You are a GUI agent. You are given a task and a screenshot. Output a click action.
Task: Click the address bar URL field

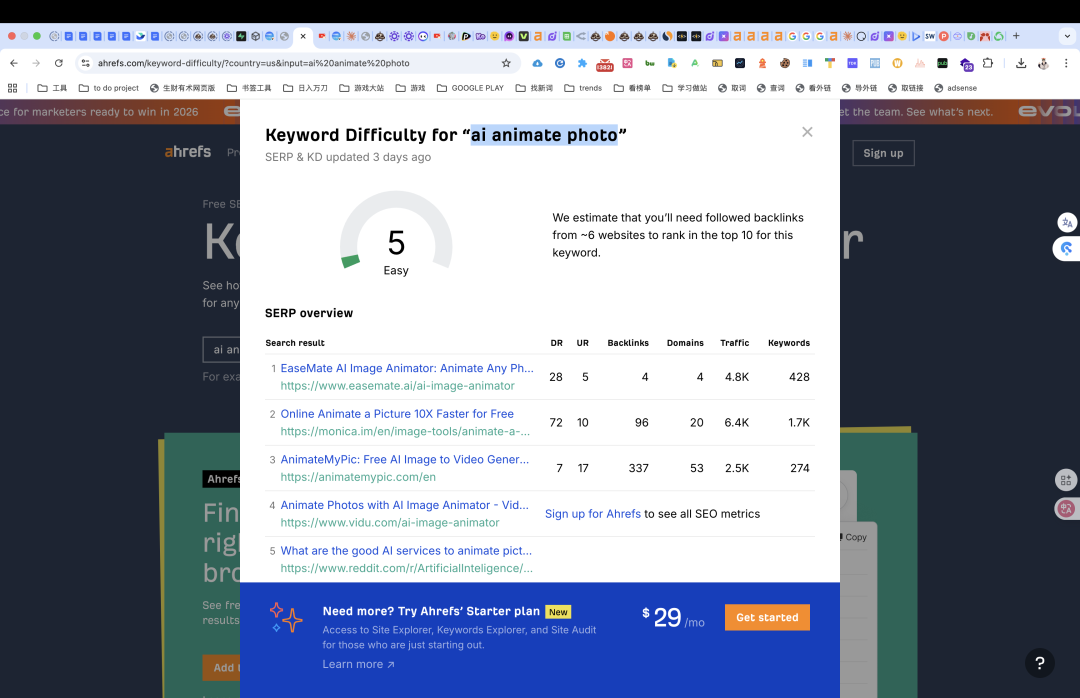coord(296,63)
